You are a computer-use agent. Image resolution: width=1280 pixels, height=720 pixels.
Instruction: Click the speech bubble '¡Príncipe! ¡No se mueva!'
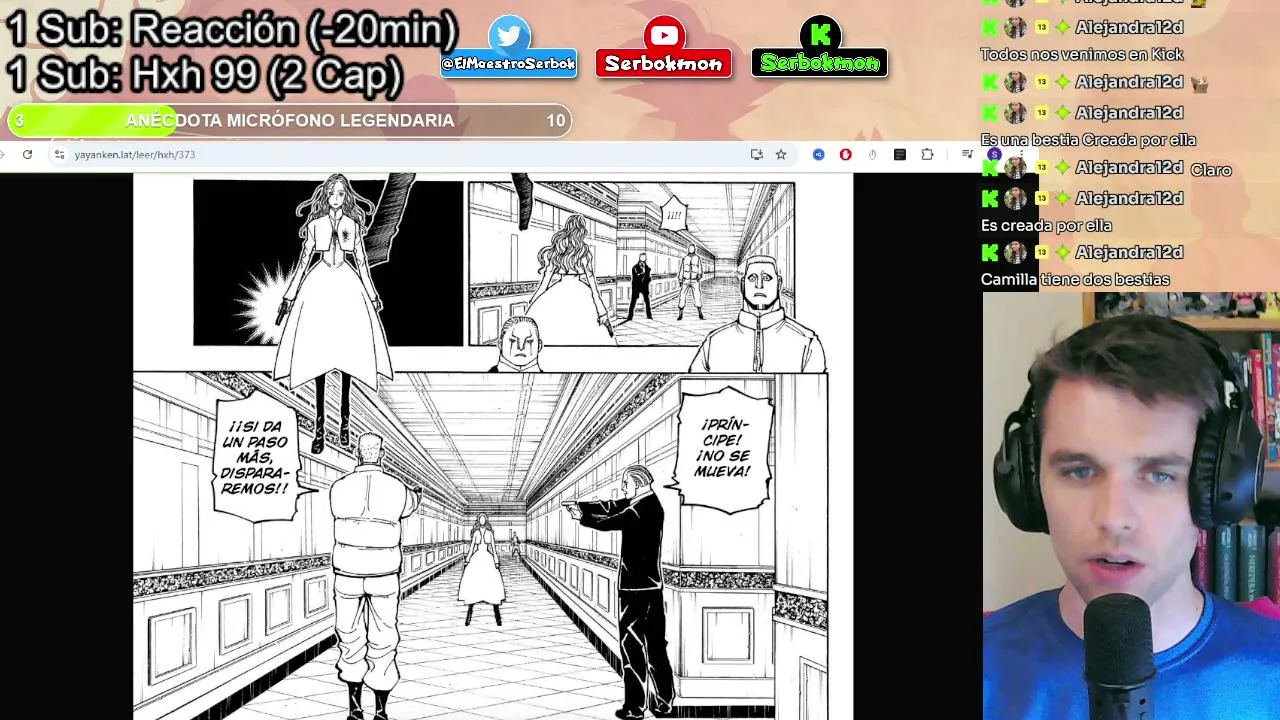[724, 448]
